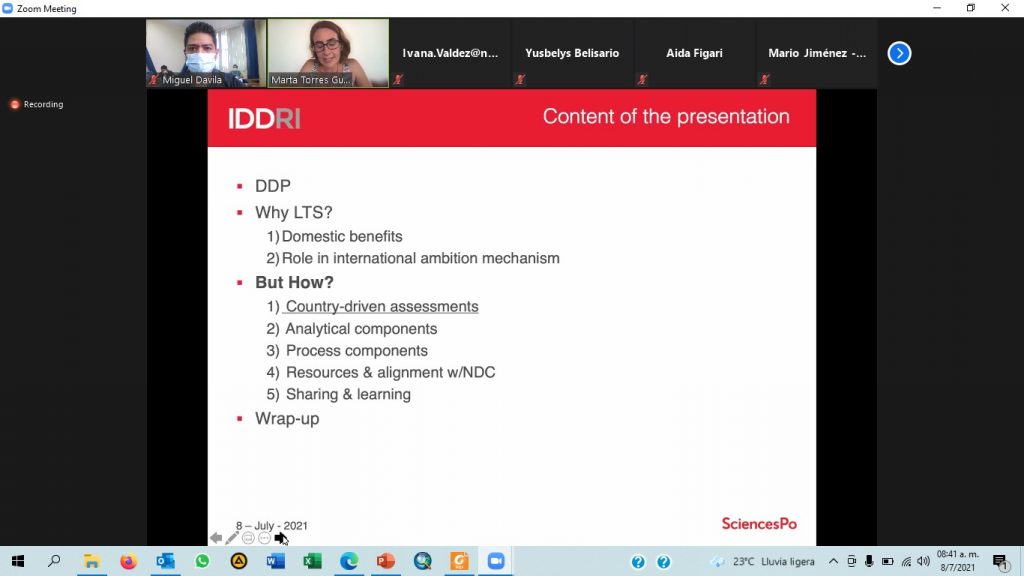Open Excel from the taskbar
The height and width of the screenshot is (576, 1024).
312,562
